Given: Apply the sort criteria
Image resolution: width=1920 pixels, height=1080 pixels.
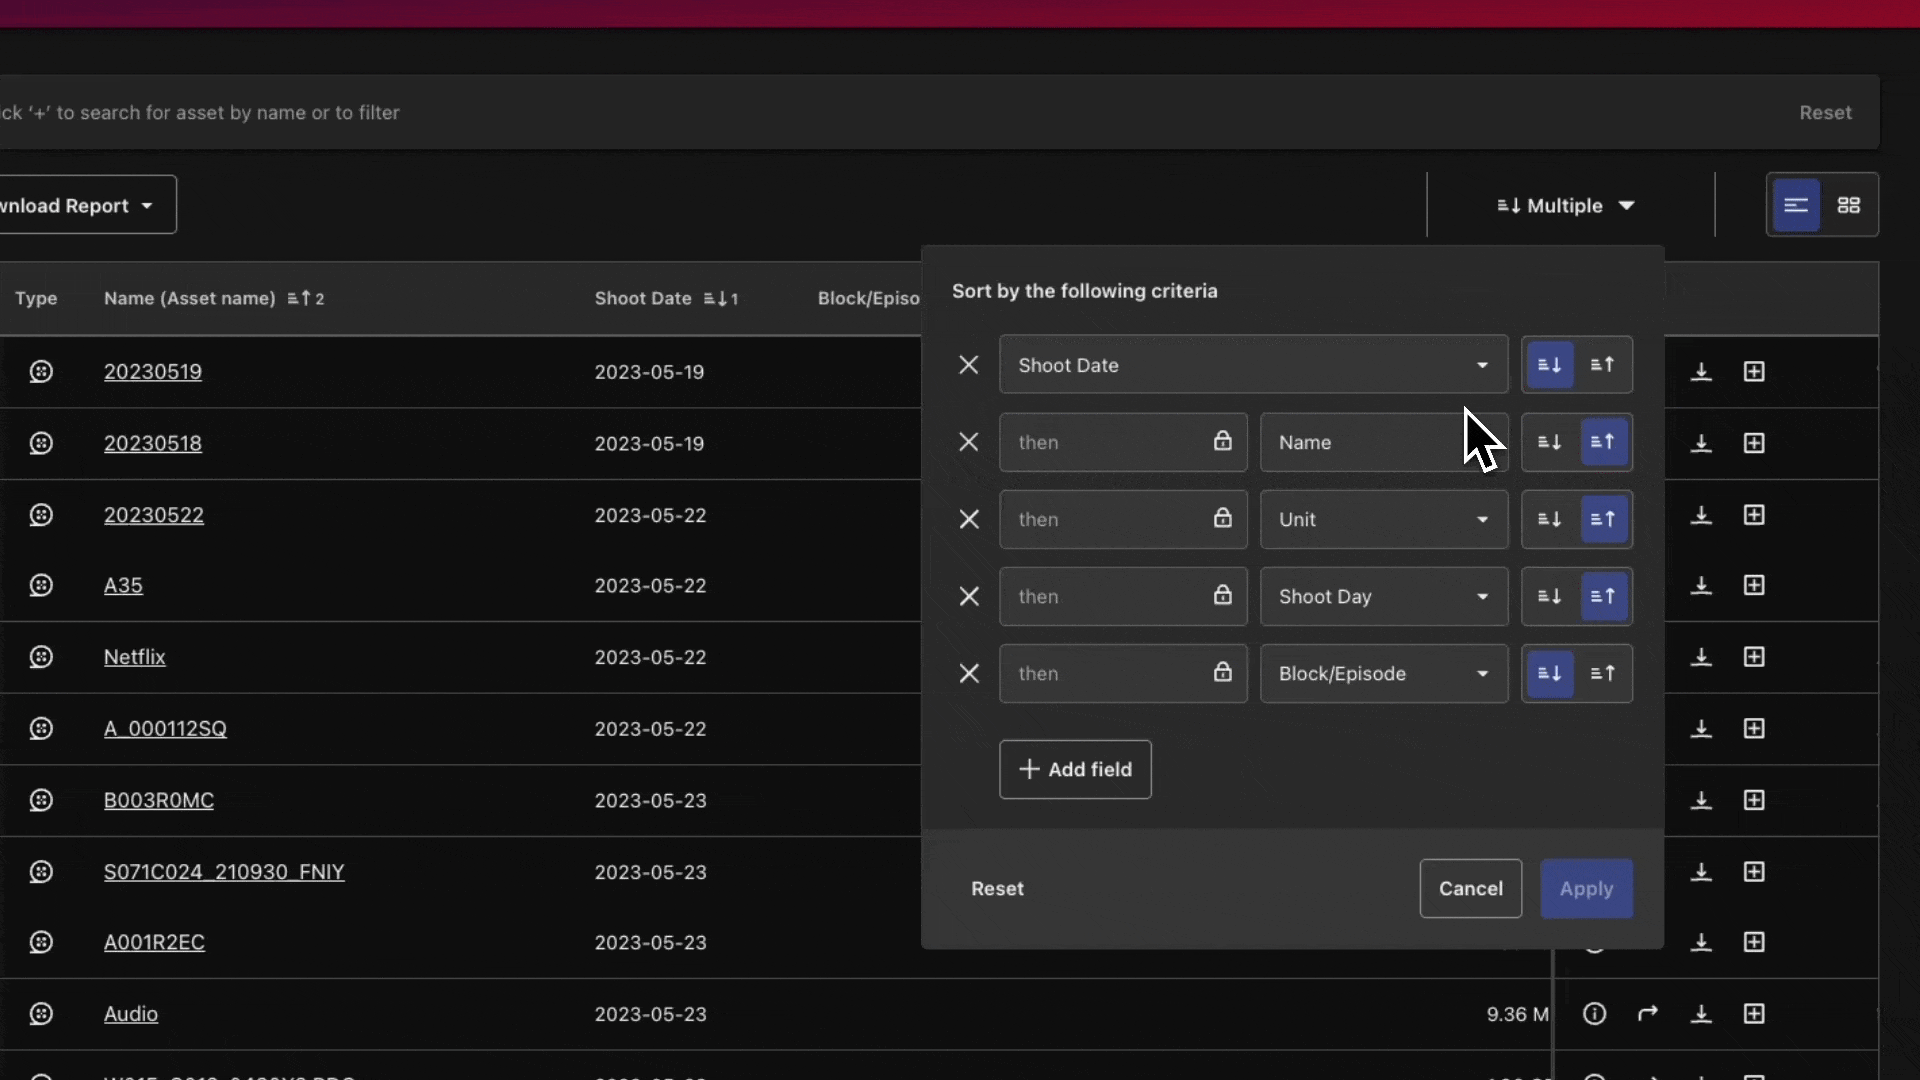Looking at the screenshot, I should 1586,888.
